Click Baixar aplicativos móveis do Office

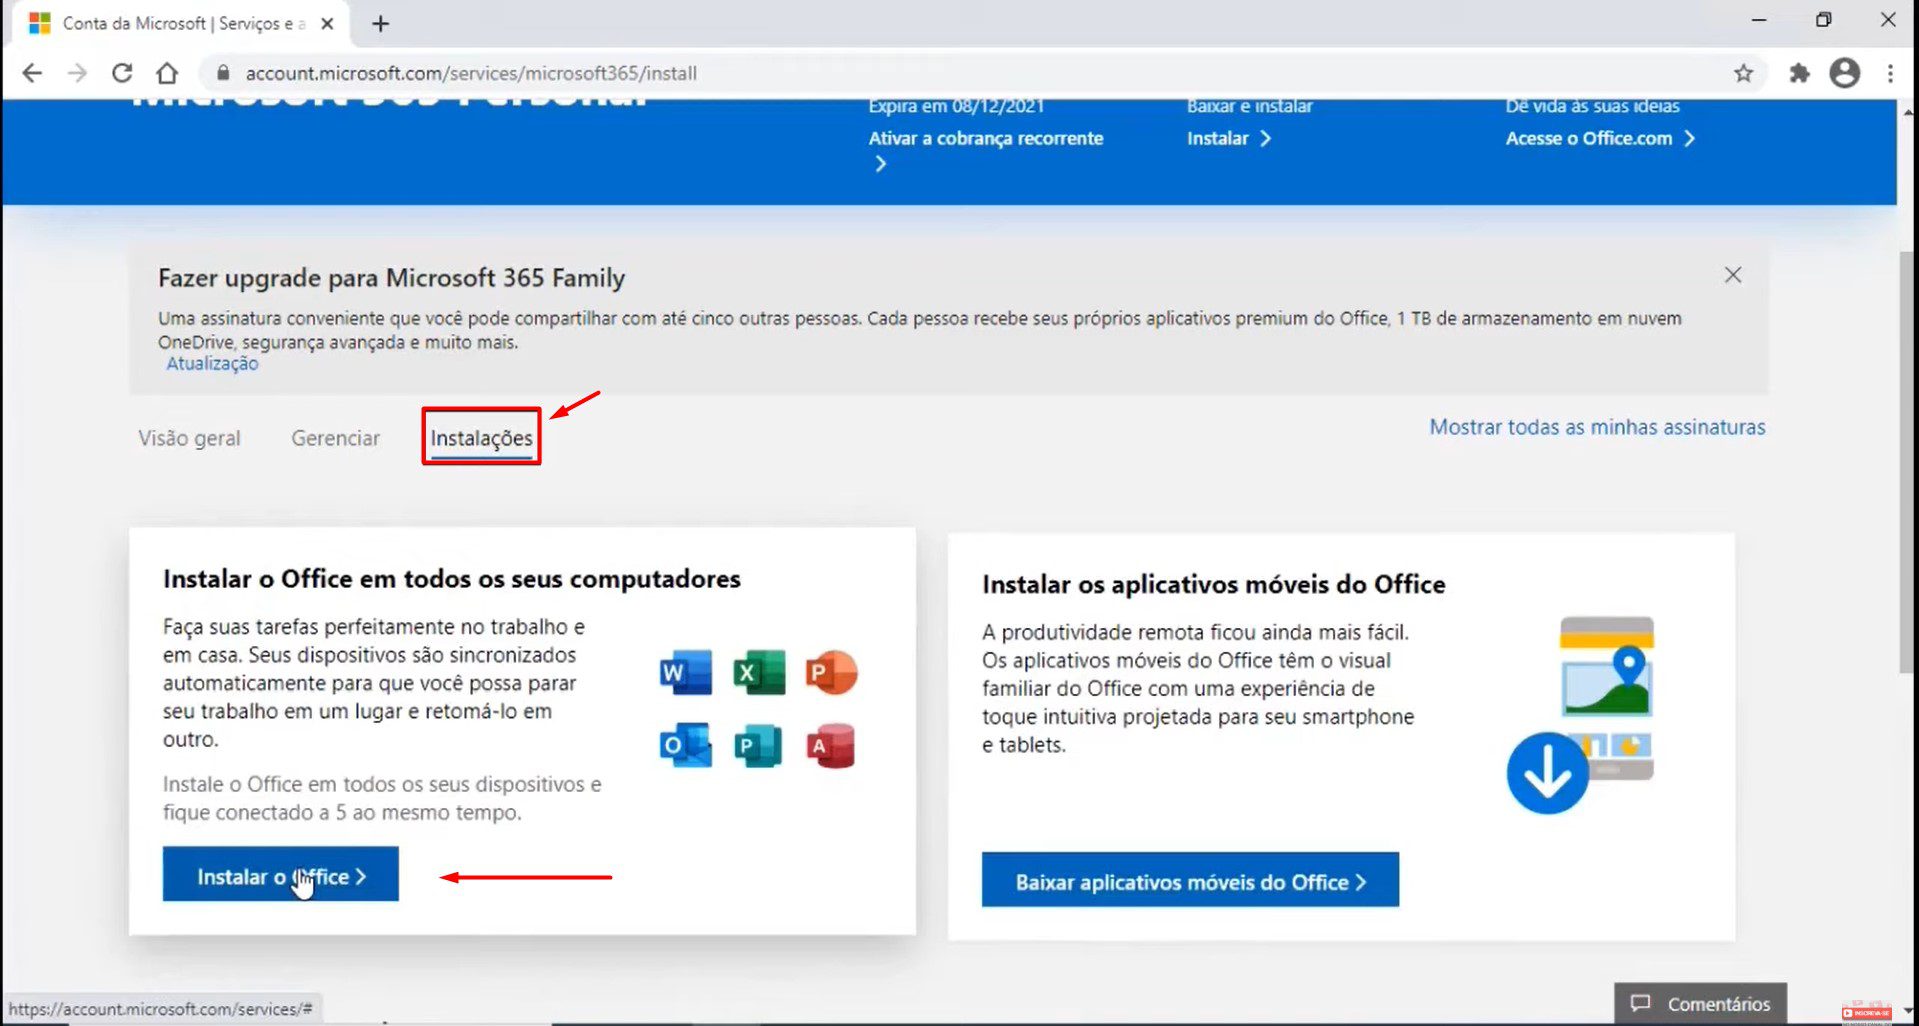click(x=1189, y=881)
